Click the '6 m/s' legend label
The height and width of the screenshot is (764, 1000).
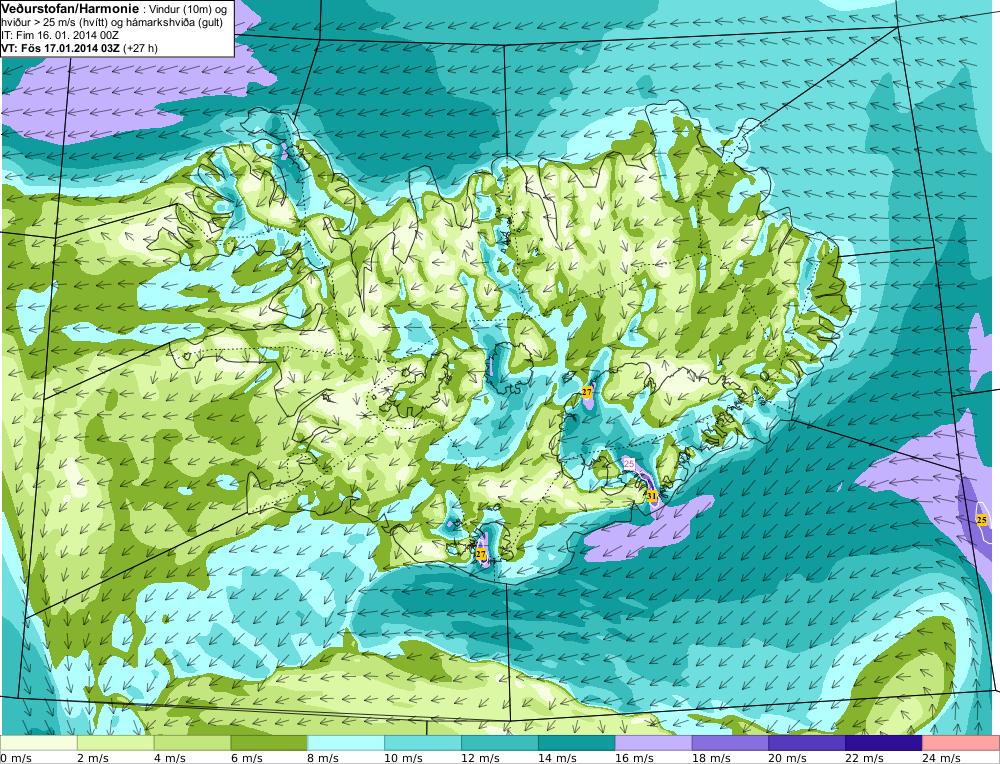coord(246,758)
